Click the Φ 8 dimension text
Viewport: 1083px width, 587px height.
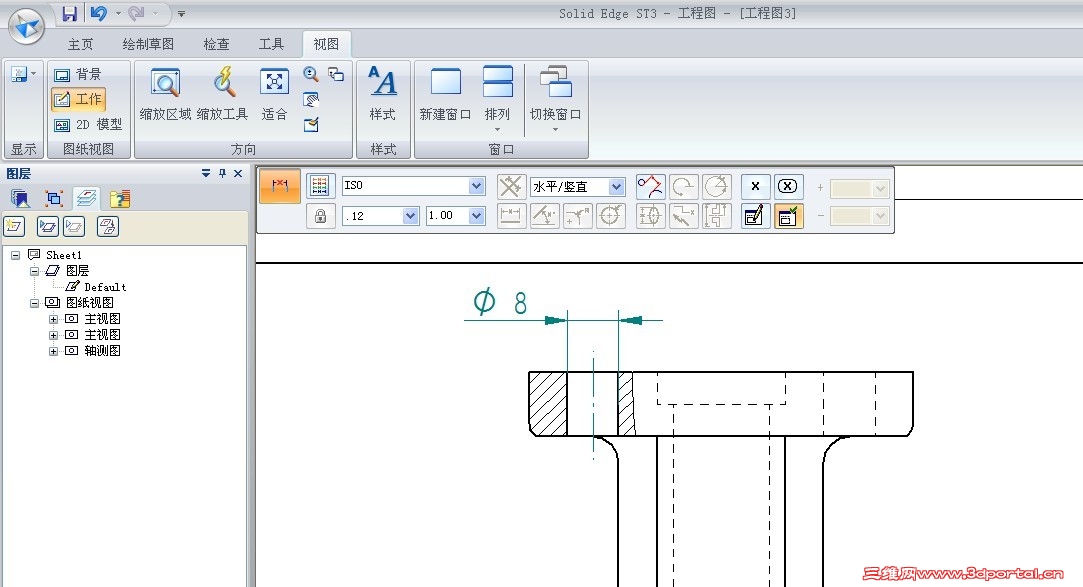[x=500, y=302]
